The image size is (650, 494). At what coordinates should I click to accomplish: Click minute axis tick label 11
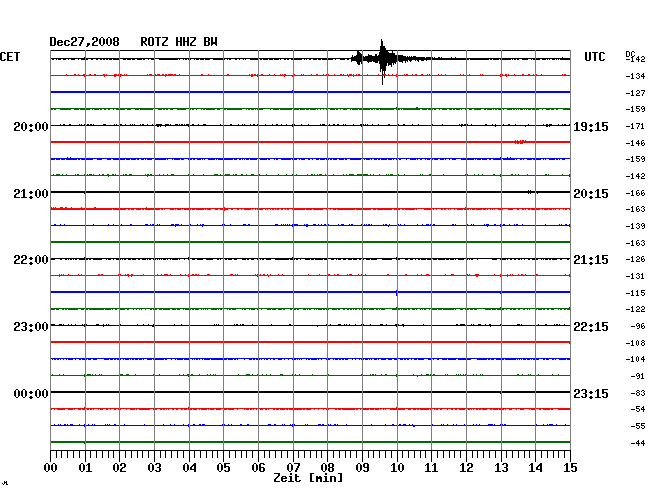click(x=431, y=468)
